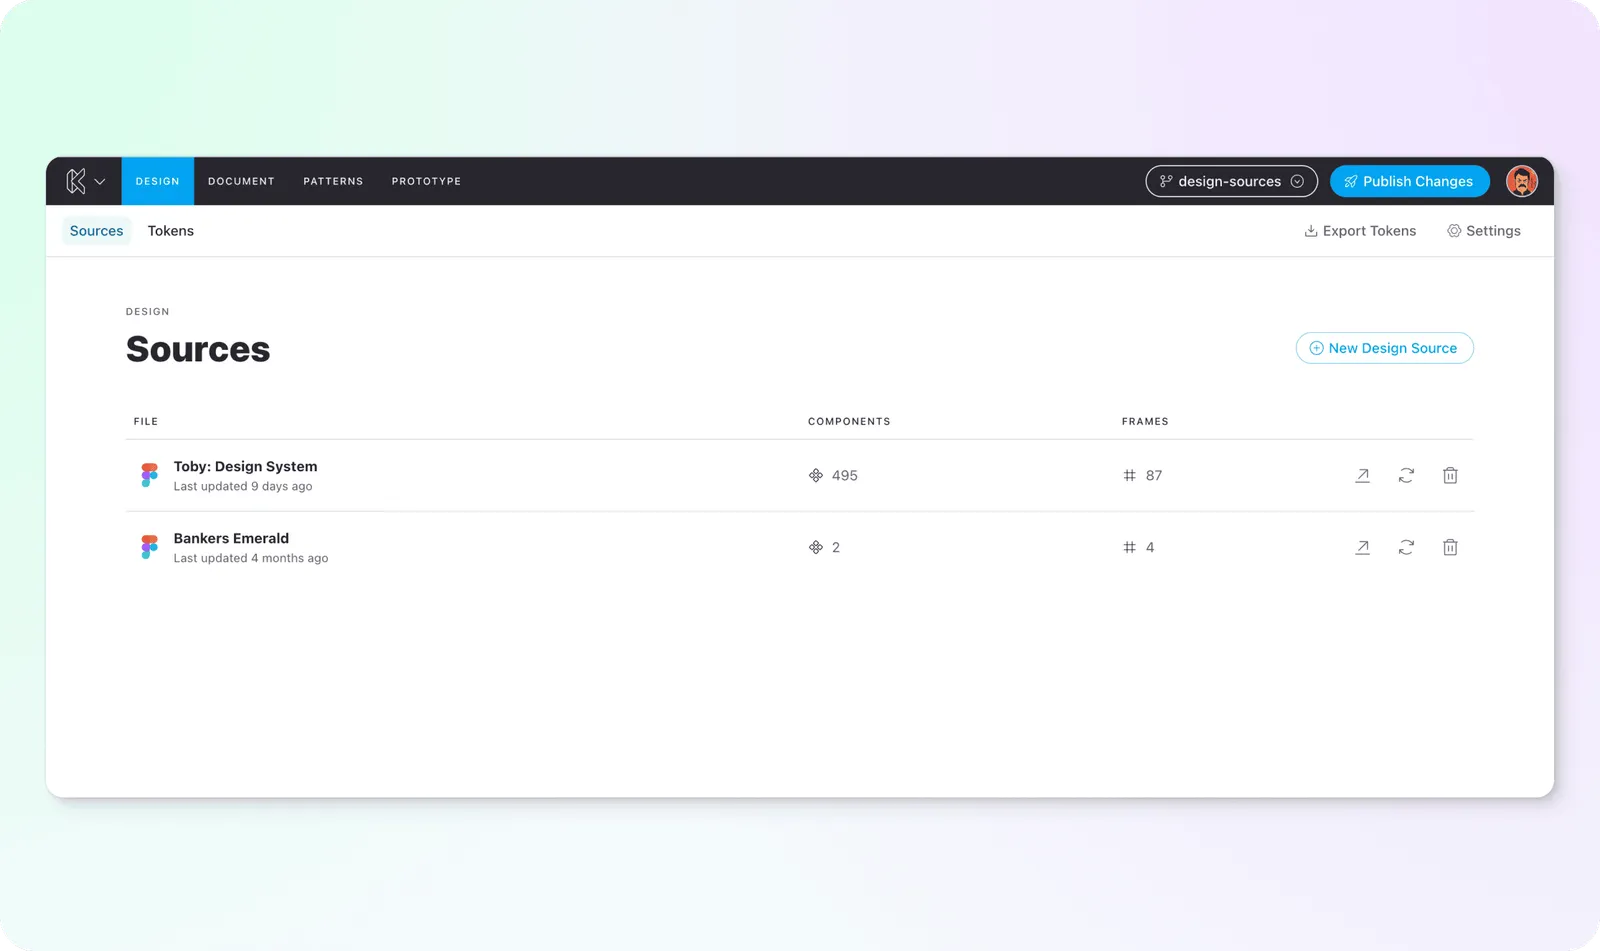Switch to the Tokens sub-tab
1600x951 pixels.
pos(171,231)
